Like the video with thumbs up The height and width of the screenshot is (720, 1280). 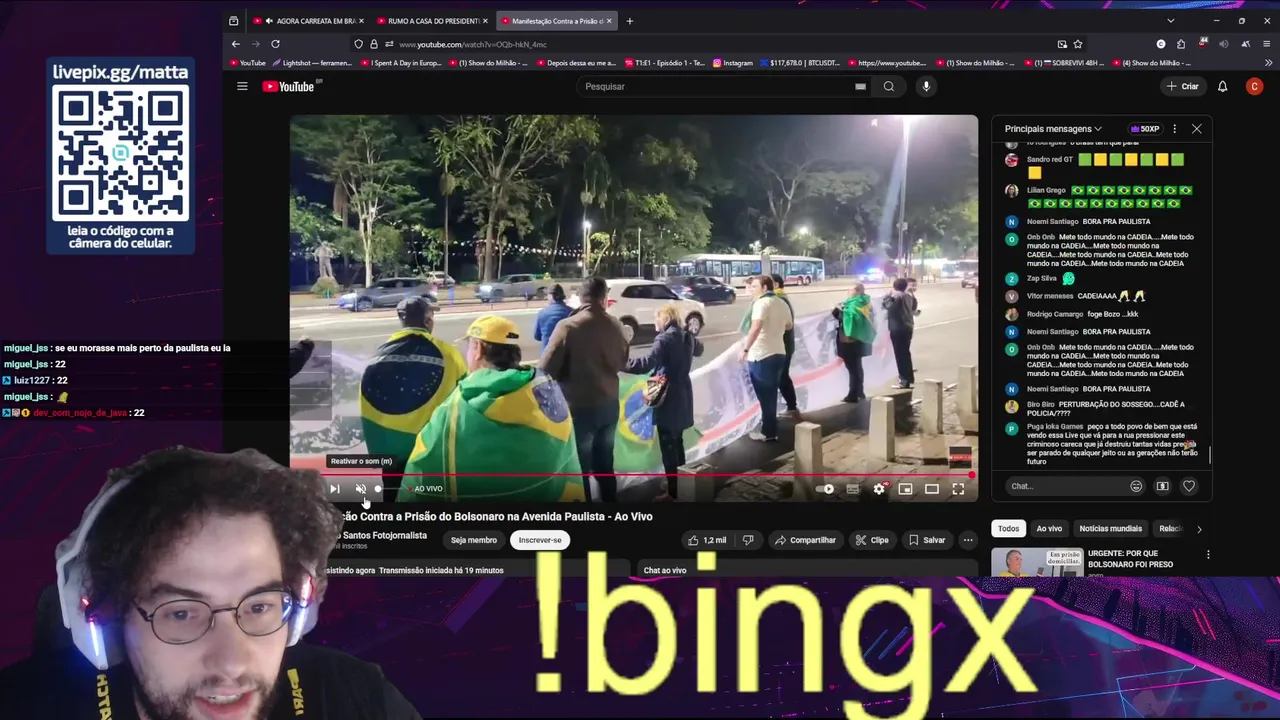tap(707, 540)
